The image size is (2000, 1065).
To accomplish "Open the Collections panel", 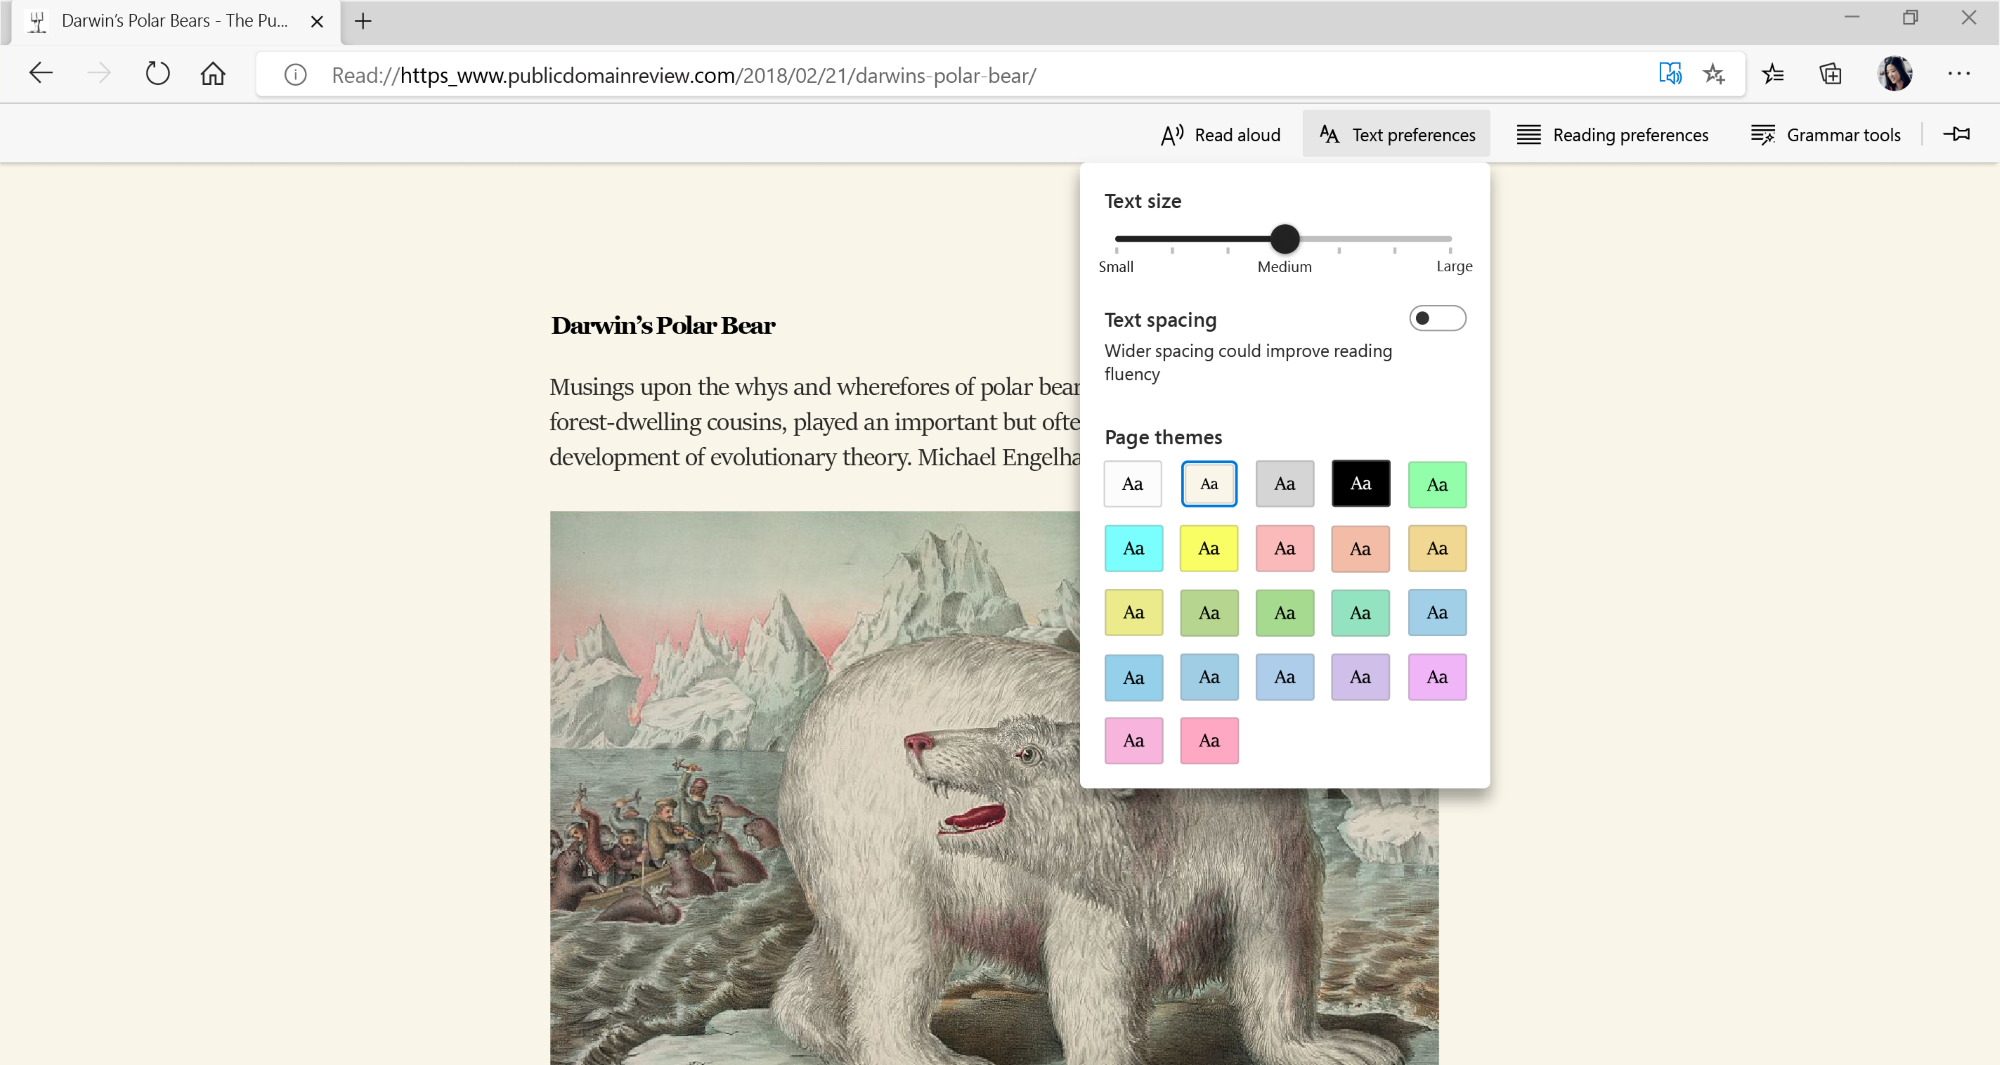I will 1831,74.
